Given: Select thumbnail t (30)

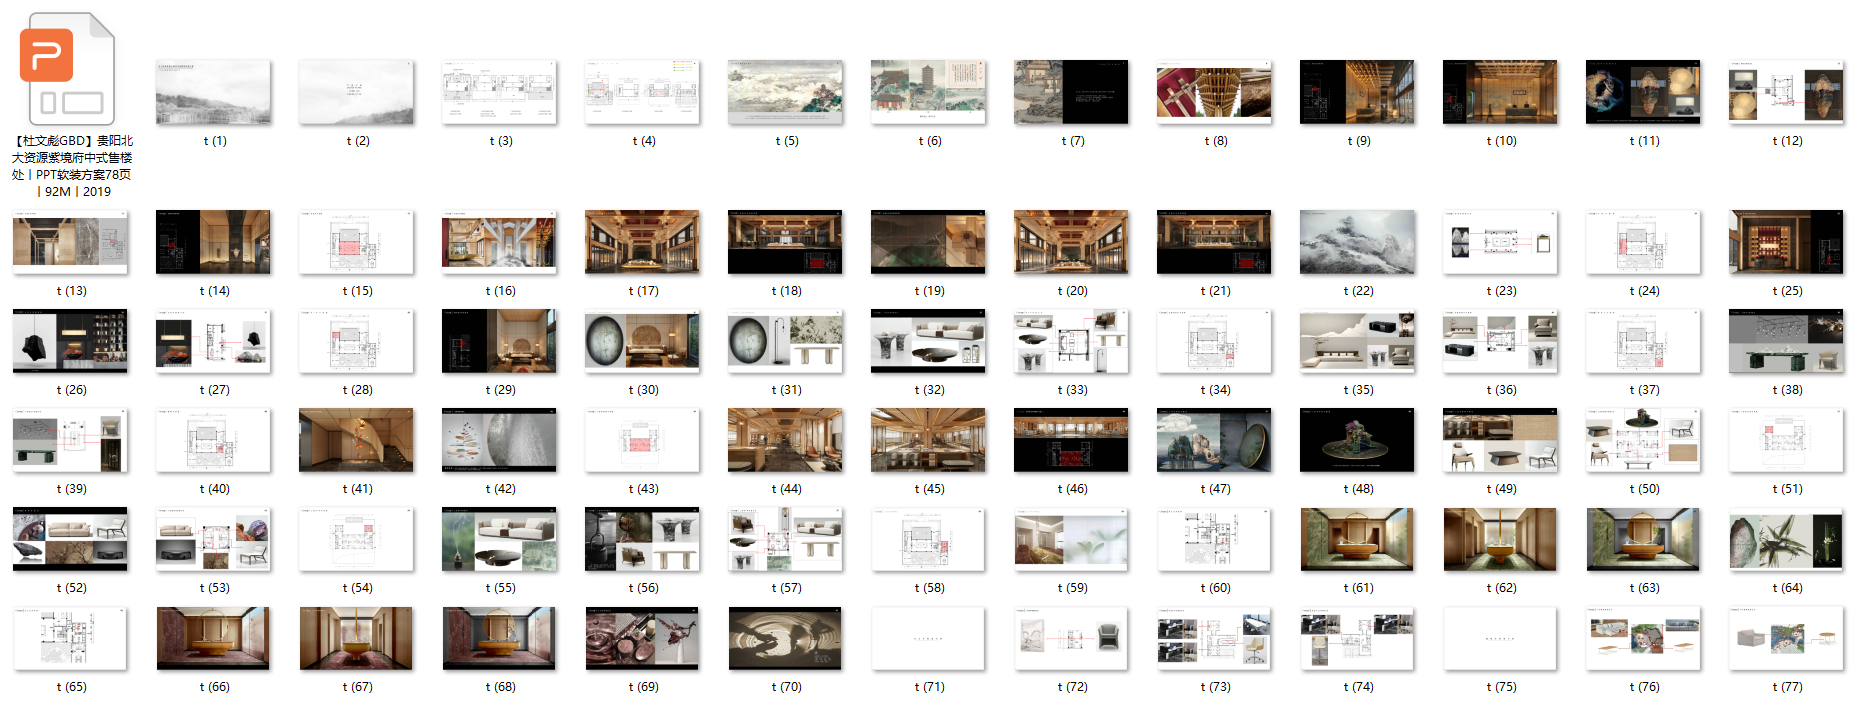Looking at the screenshot, I should pos(642,341).
